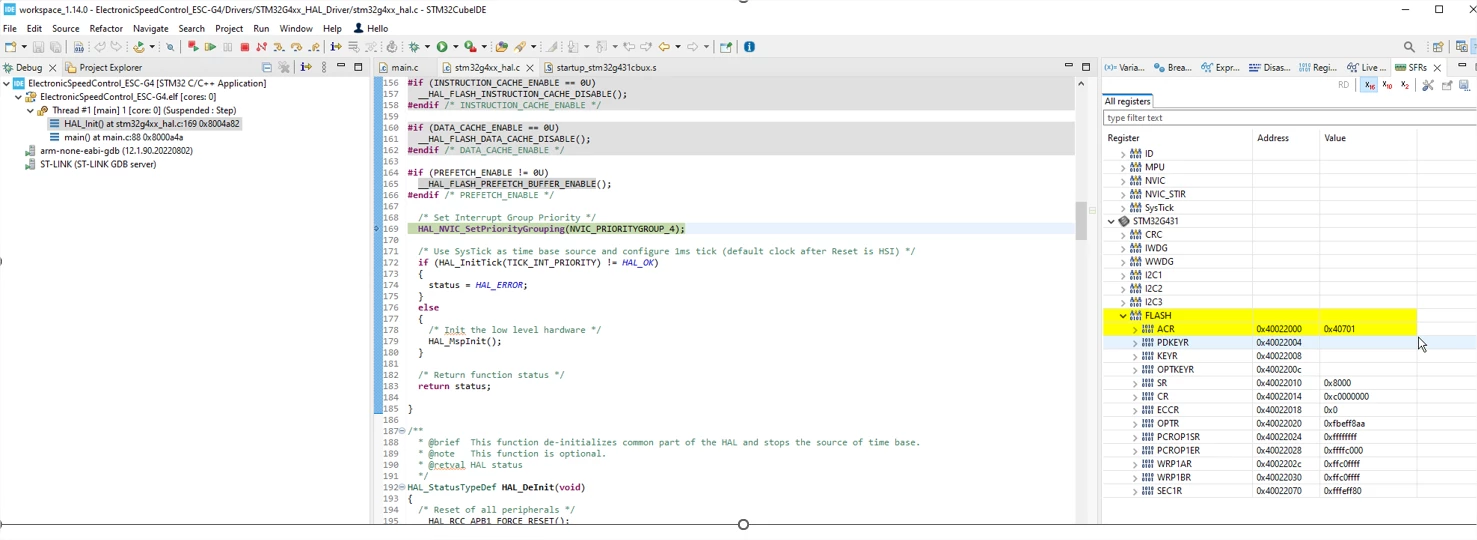Collapse the STM32G431 device node
Image resolution: width=1477 pixels, height=540 pixels.
[x=1111, y=221]
